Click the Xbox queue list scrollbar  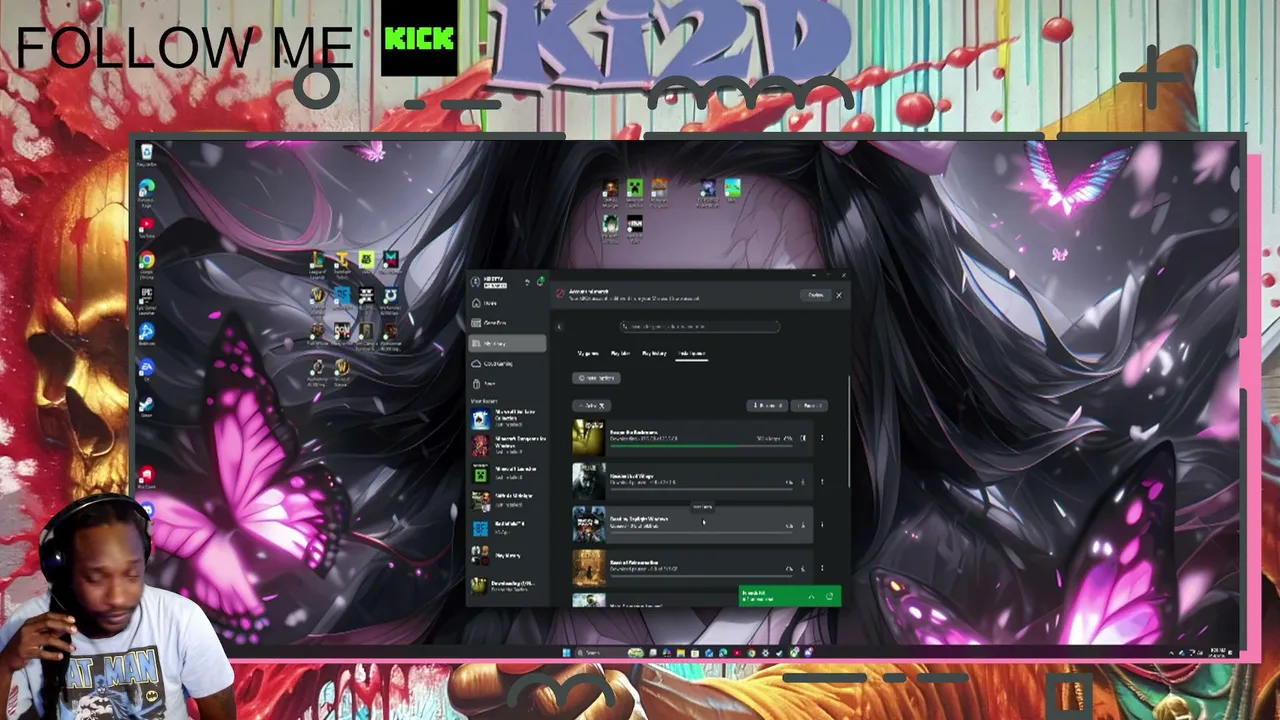click(x=849, y=430)
